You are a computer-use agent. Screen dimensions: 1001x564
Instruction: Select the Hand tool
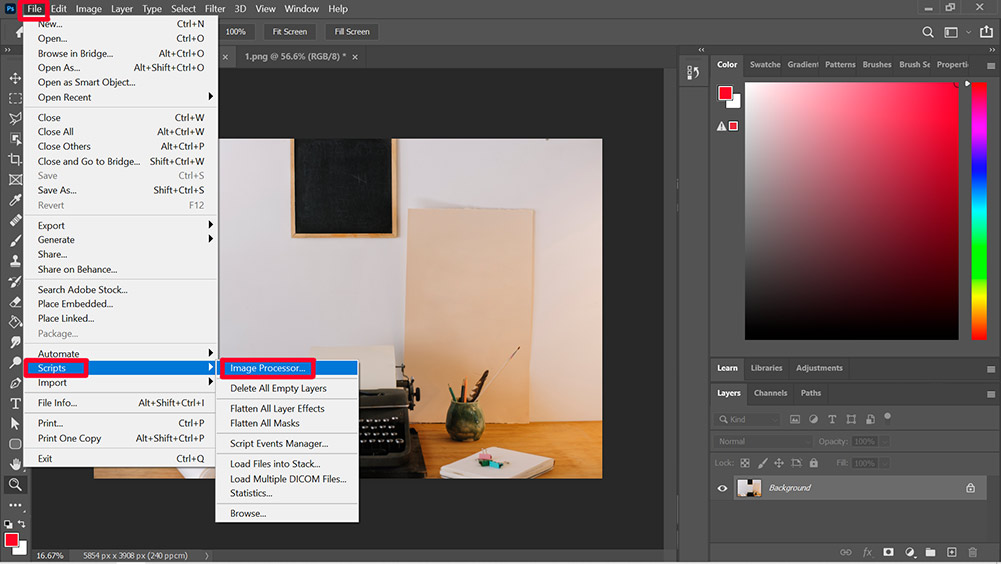pos(15,464)
